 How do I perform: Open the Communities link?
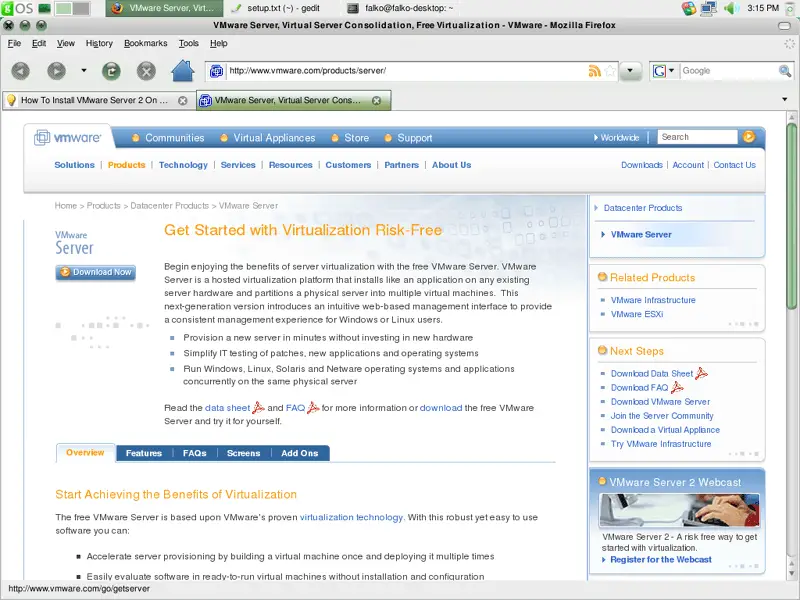pos(174,138)
